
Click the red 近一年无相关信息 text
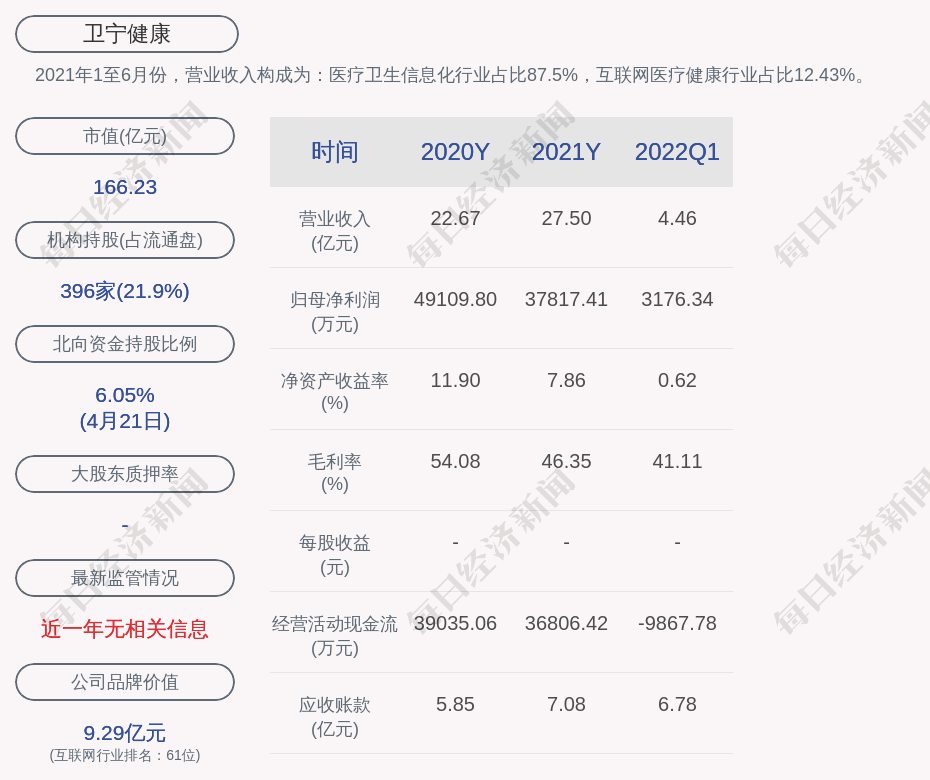click(125, 629)
